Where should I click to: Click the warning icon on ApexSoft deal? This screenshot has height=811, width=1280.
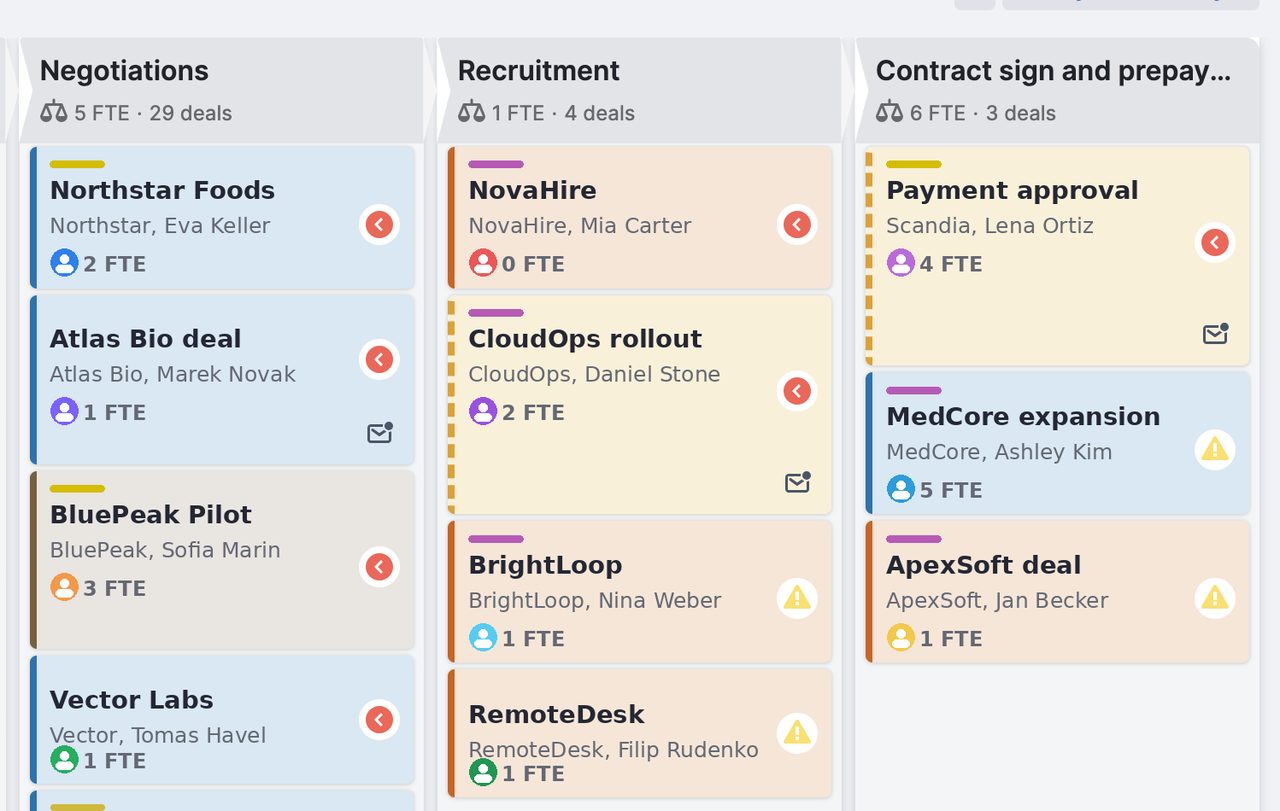(1215, 598)
